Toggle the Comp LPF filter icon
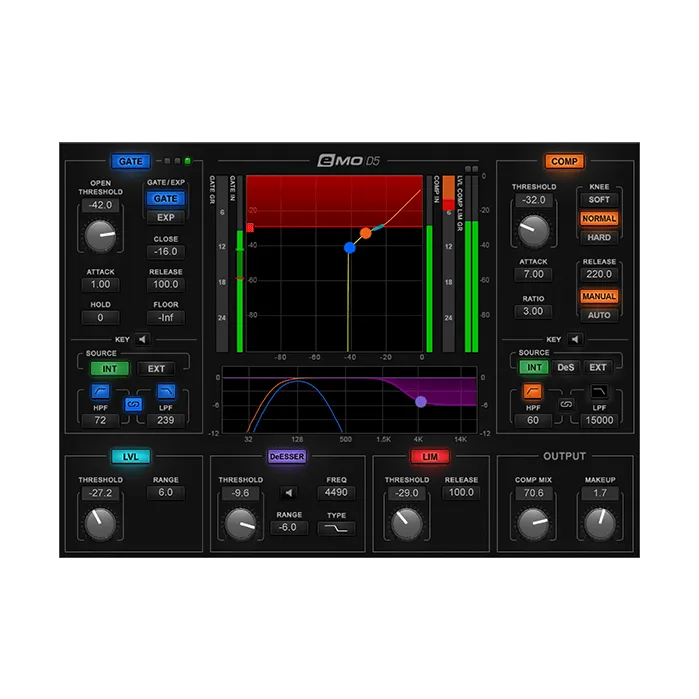Viewport: 699px width, 699px height. click(599, 391)
